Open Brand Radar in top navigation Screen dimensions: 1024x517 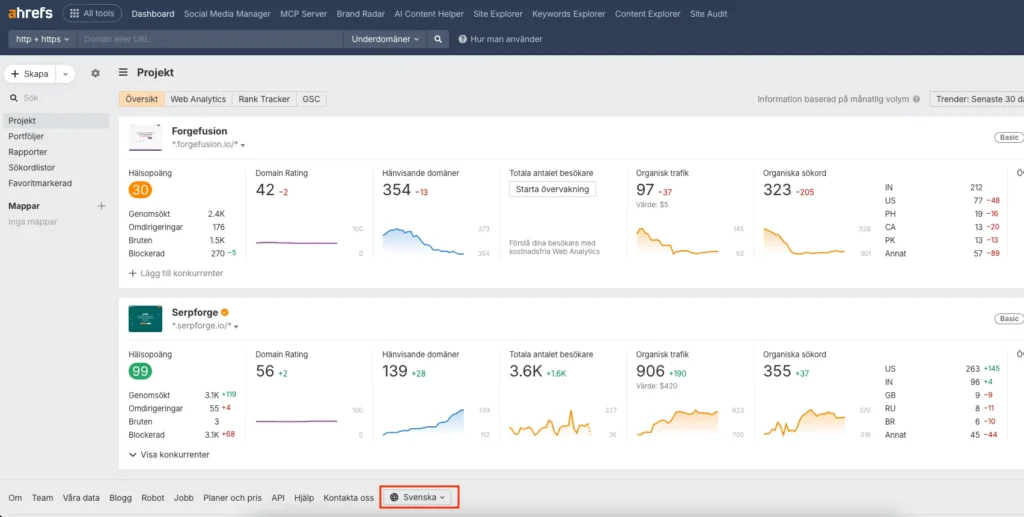click(x=360, y=14)
